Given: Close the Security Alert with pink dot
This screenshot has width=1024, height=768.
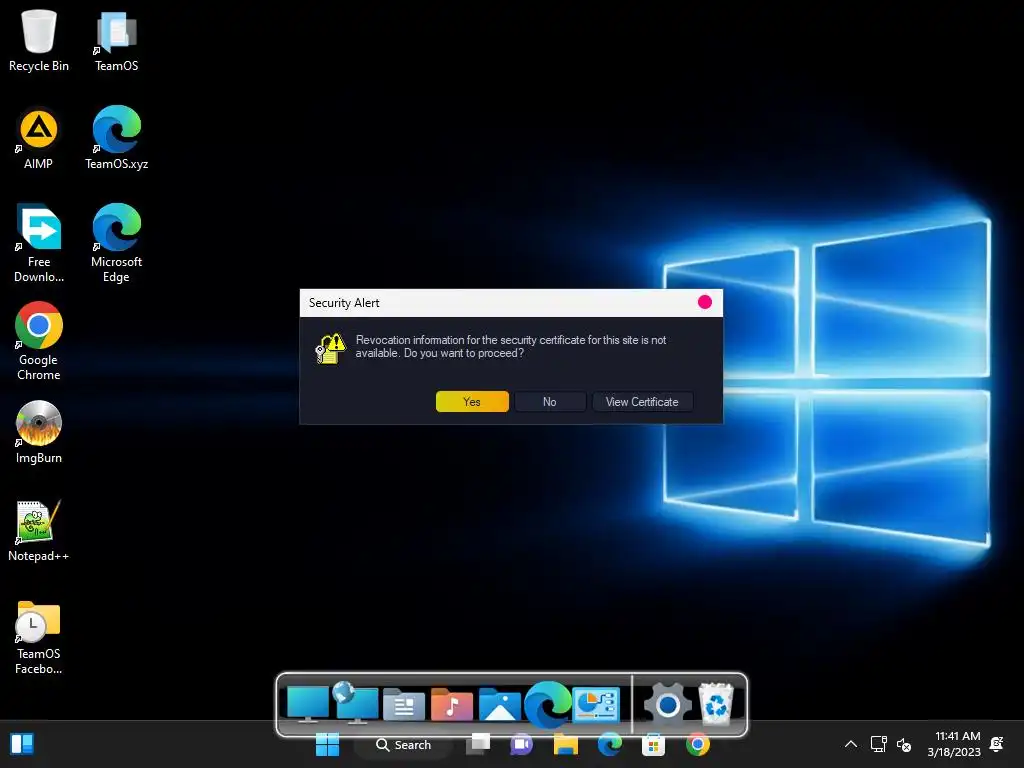Looking at the screenshot, I should click(x=705, y=302).
